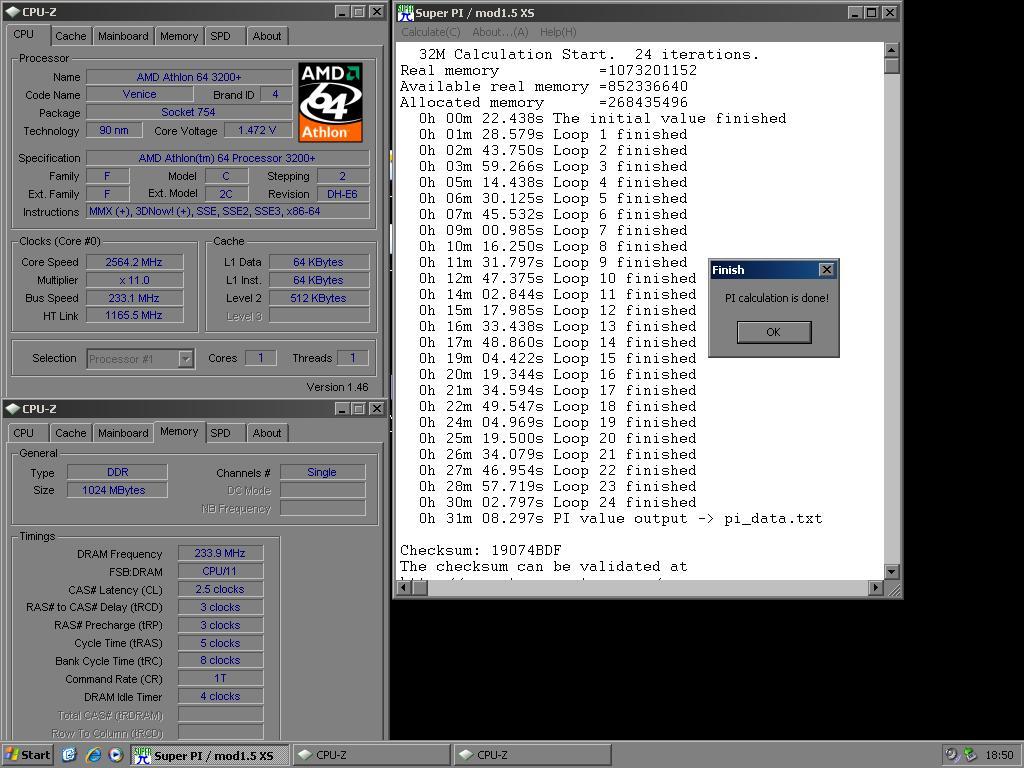
Task: Click the Multiplier value x 11.0
Action: (135, 280)
